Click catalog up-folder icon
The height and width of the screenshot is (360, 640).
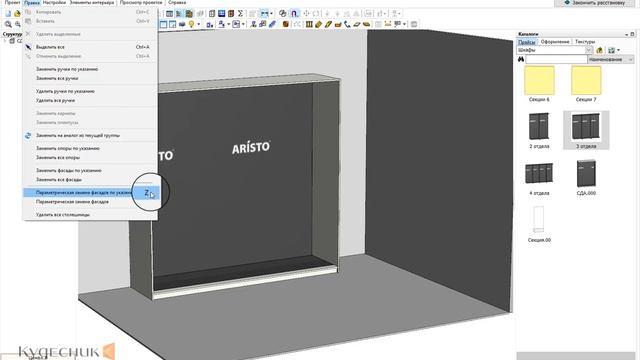(599, 50)
